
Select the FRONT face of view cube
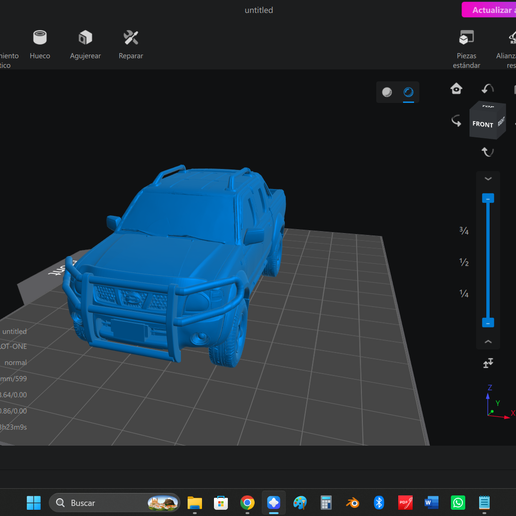482,124
